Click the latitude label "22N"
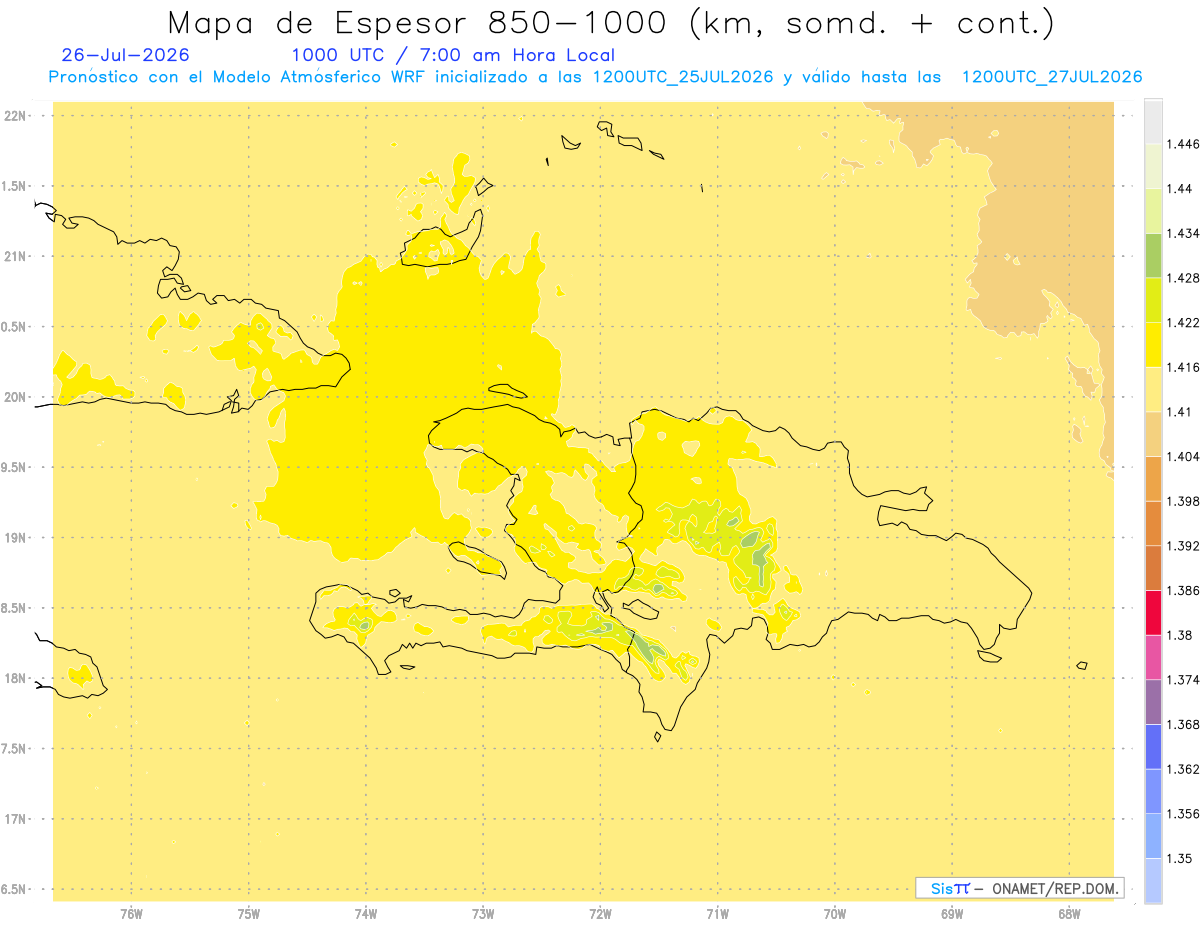Image resolution: width=1200 pixels, height=927 pixels. [17, 116]
